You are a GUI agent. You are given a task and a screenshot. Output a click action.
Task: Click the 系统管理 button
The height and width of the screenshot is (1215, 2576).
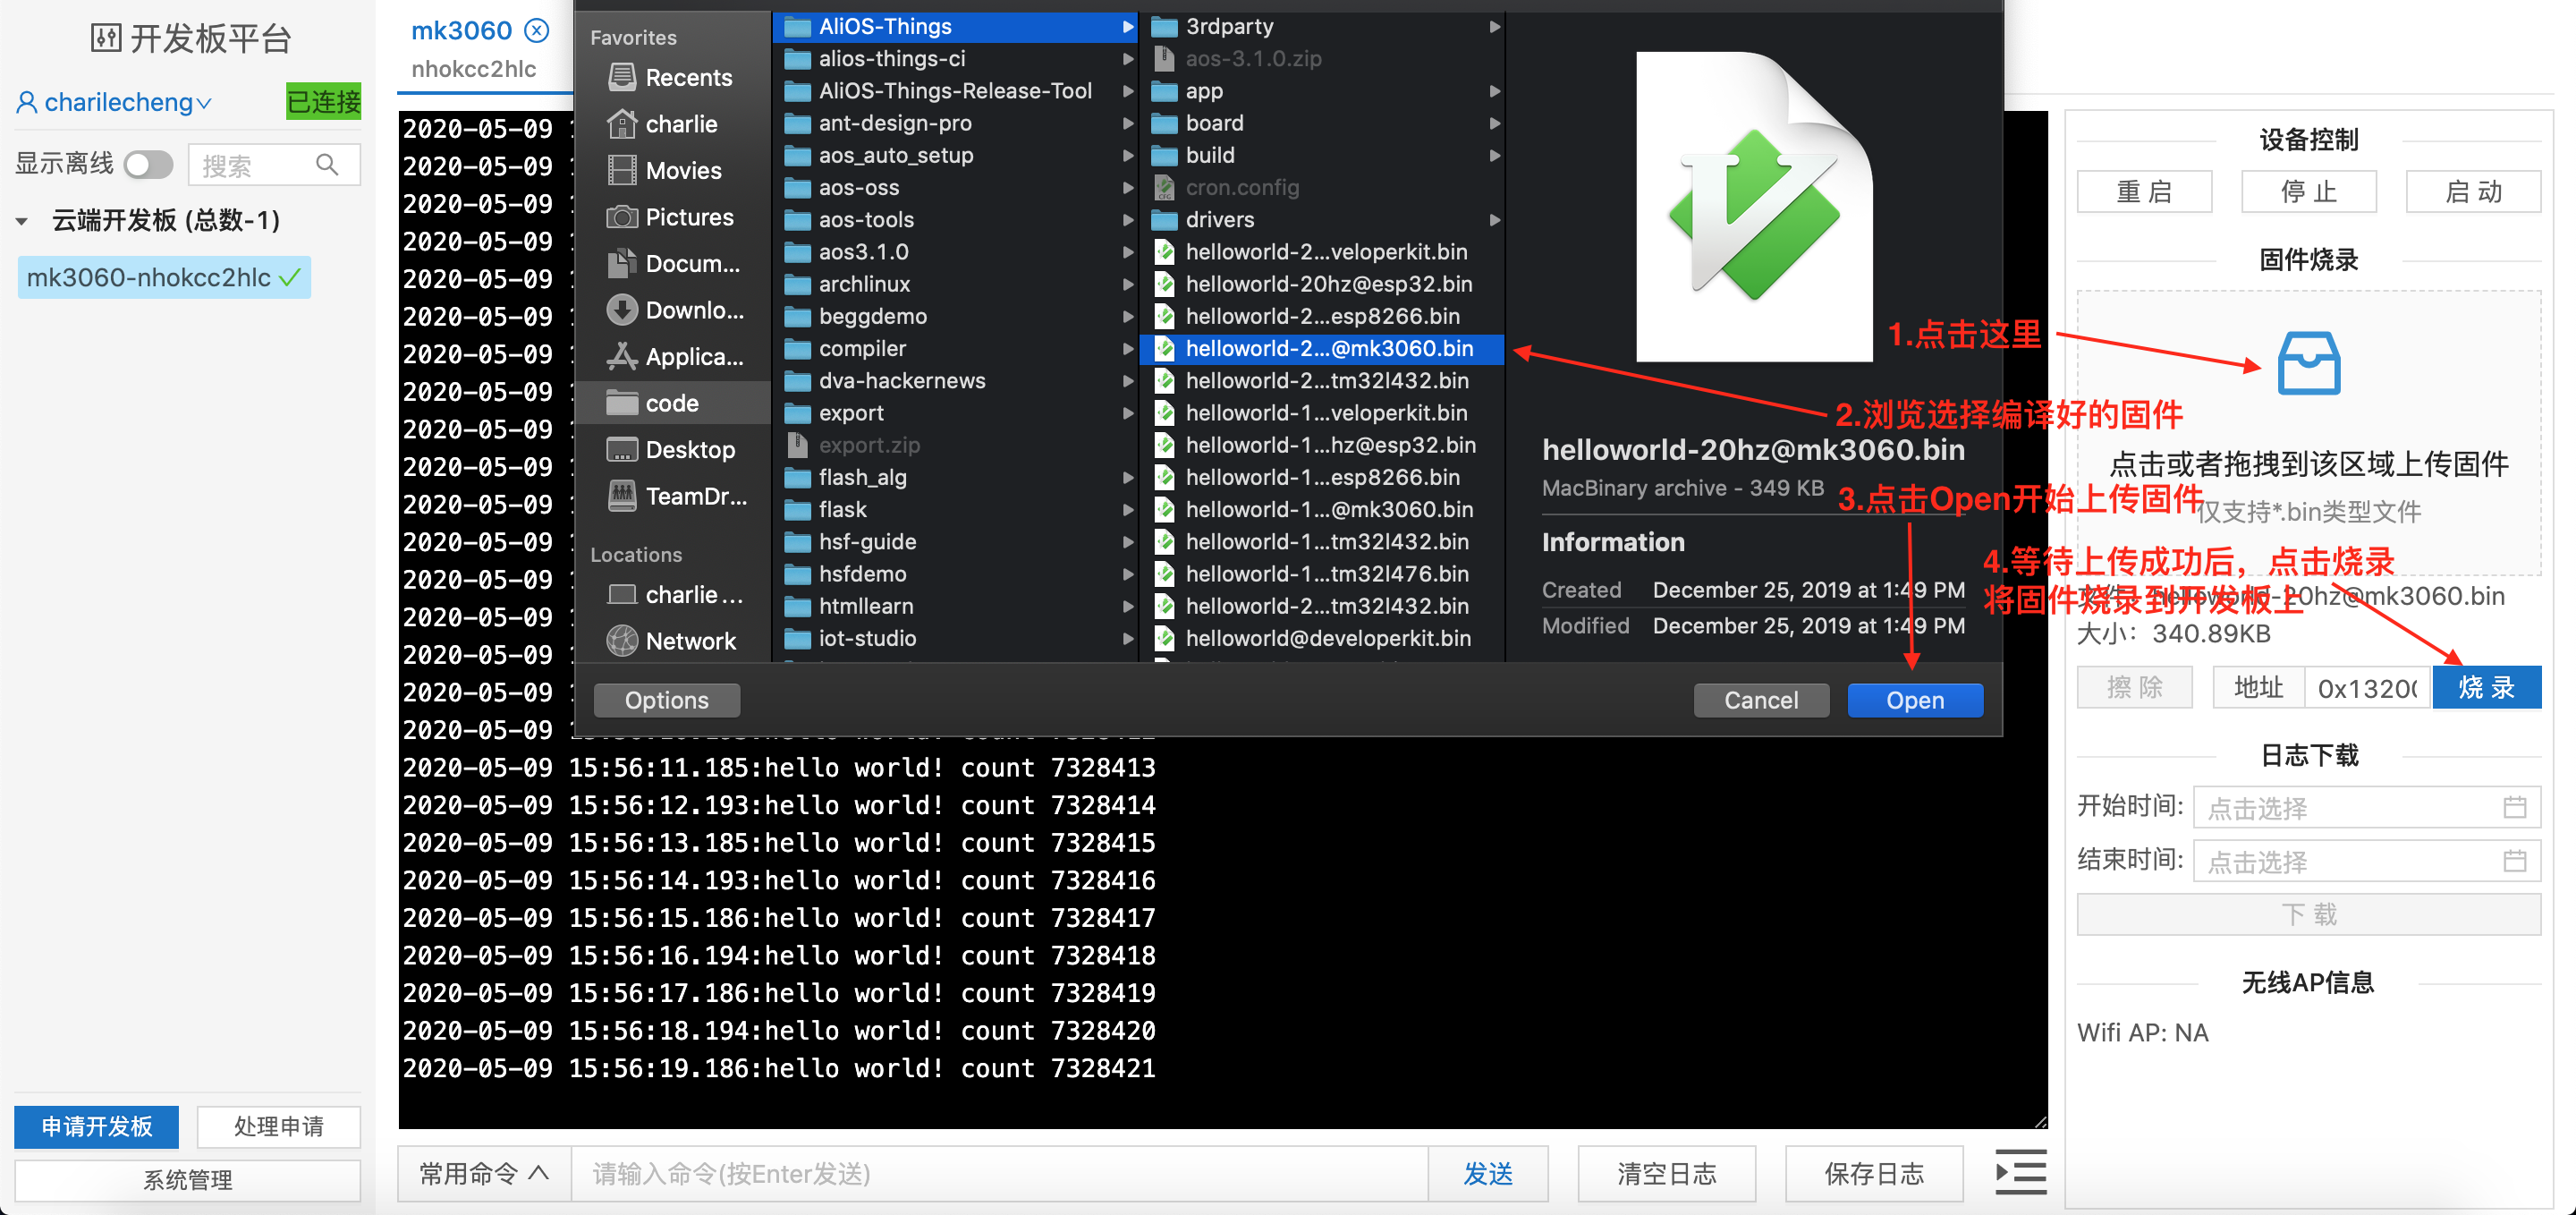[187, 1180]
